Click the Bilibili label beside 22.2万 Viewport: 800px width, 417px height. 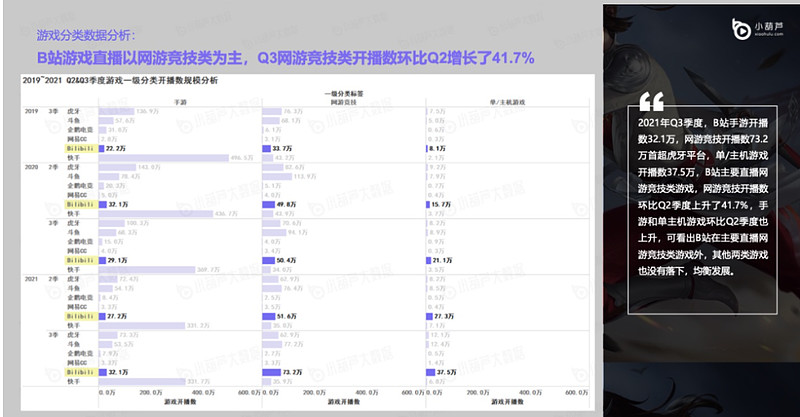(x=81, y=149)
